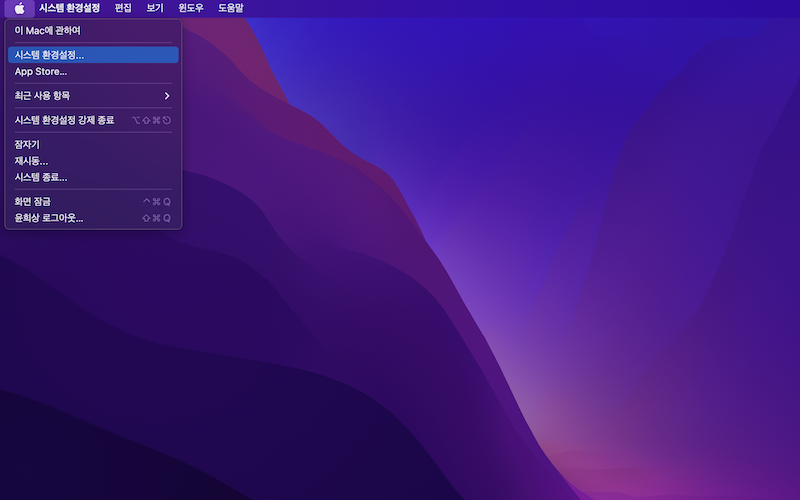
Task: Open the 편집 menu
Action: 123,8
